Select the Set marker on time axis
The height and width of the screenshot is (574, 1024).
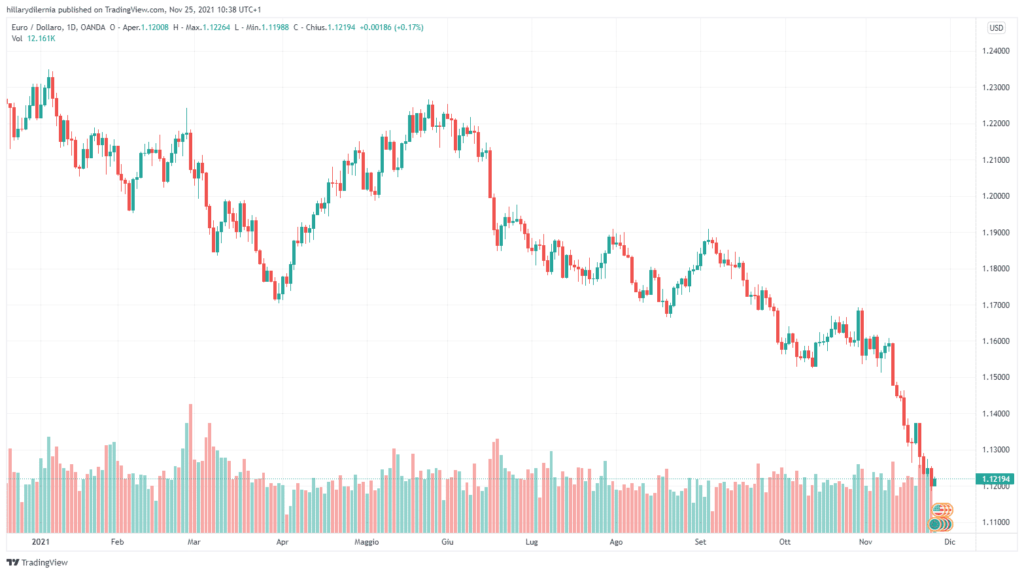click(700, 541)
